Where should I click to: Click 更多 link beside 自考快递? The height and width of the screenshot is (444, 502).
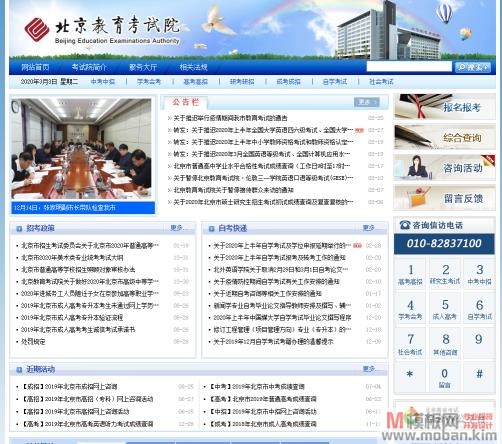click(x=369, y=228)
